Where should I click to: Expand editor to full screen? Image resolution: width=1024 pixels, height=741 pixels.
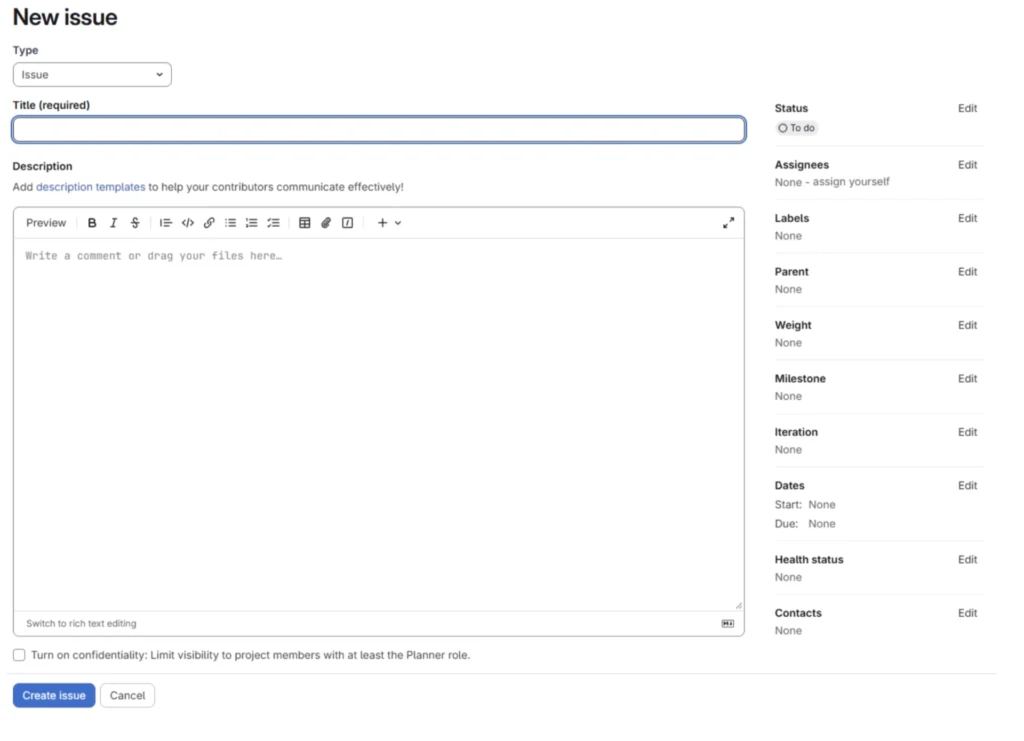pyautogui.click(x=728, y=223)
